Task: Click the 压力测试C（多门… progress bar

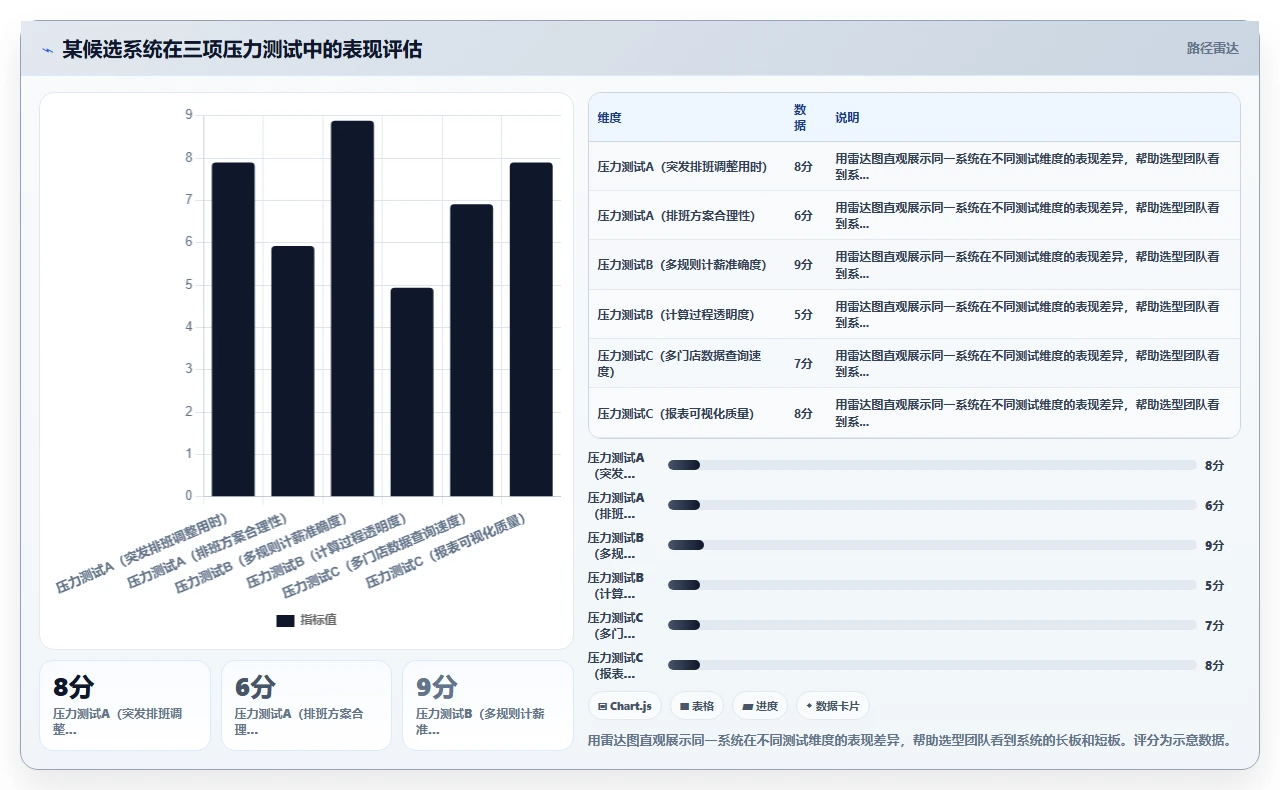Action: (932, 625)
